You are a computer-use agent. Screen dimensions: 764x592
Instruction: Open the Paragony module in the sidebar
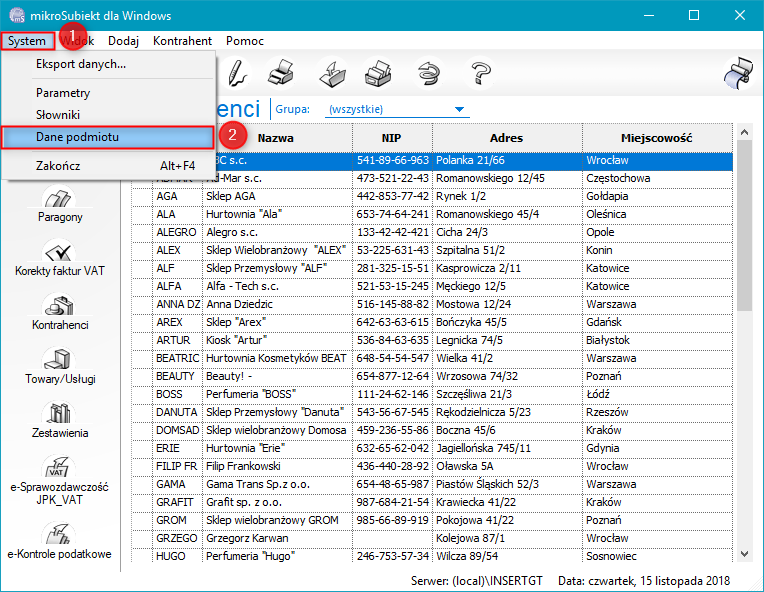point(62,199)
